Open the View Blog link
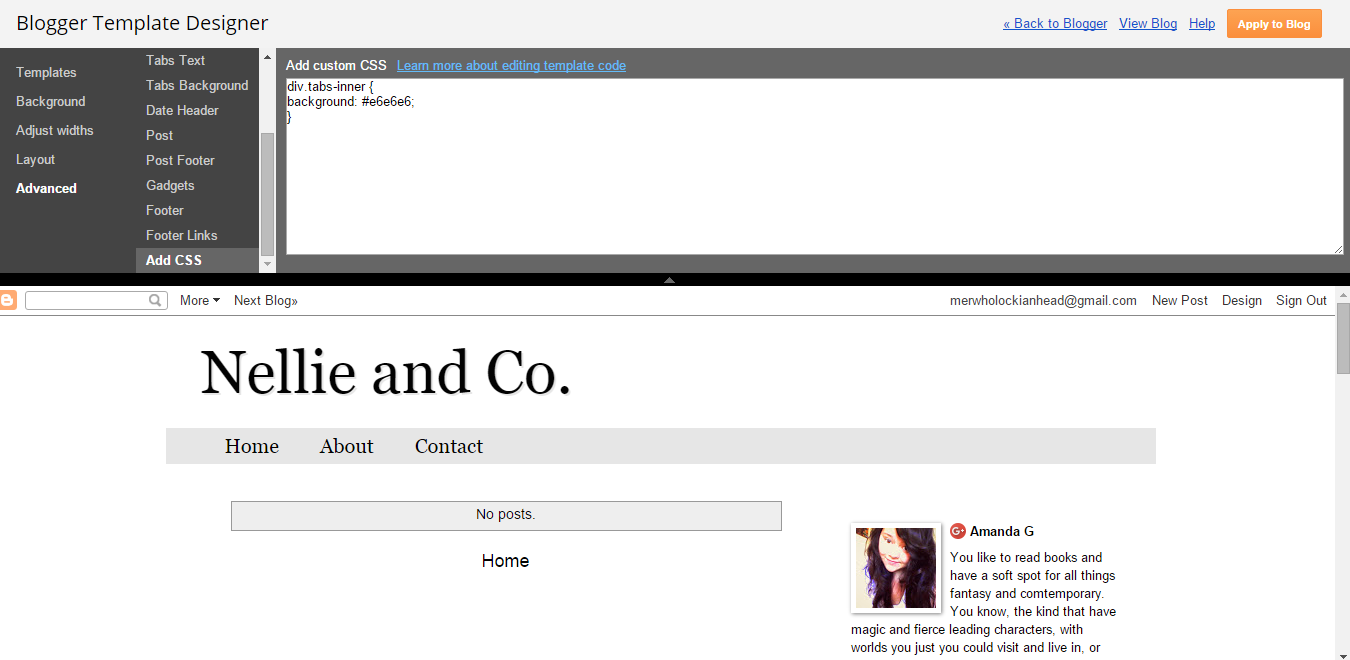 tap(1148, 23)
